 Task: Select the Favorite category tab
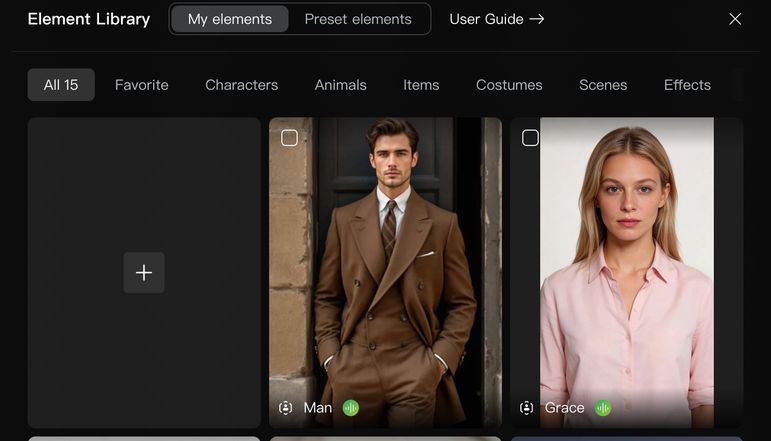[142, 85]
